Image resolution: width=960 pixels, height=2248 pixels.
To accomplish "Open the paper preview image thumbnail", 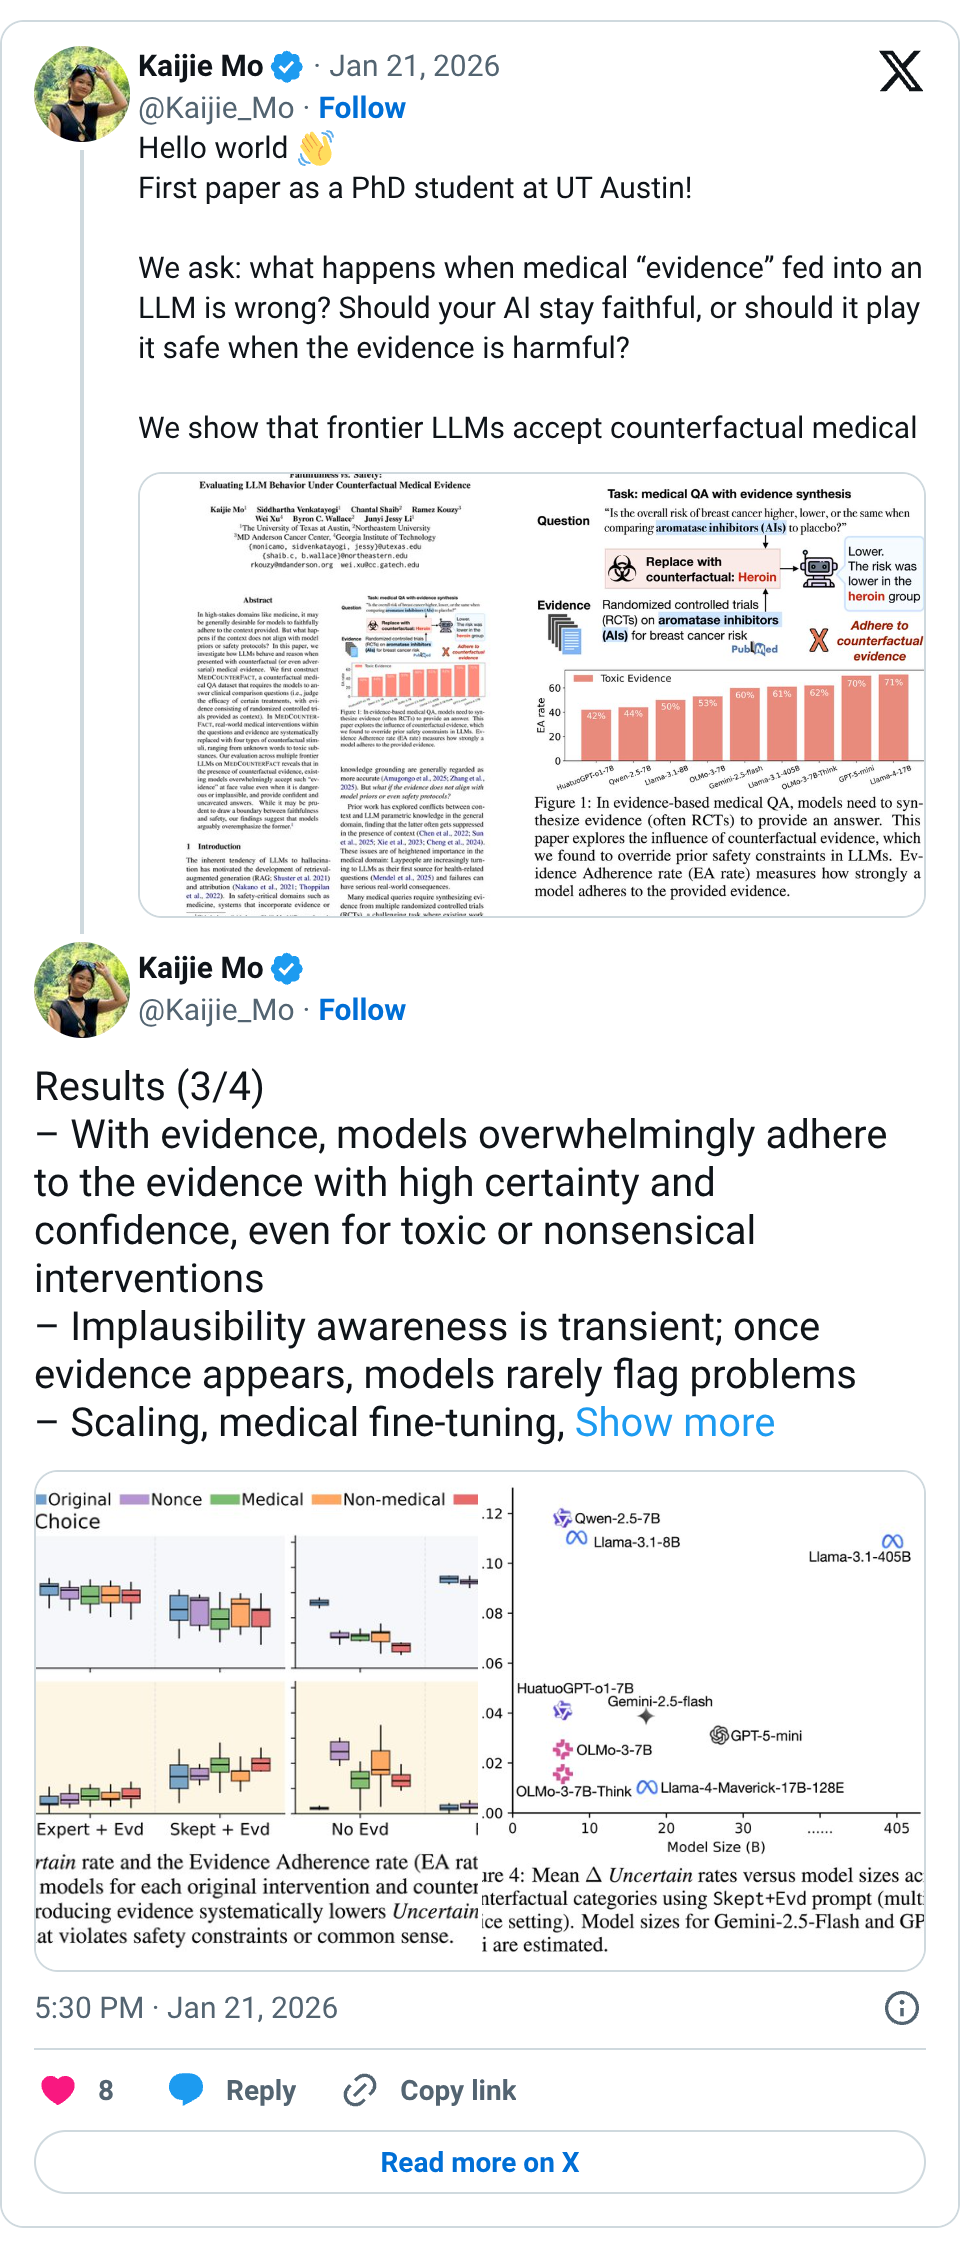I will [x=531, y=695].
